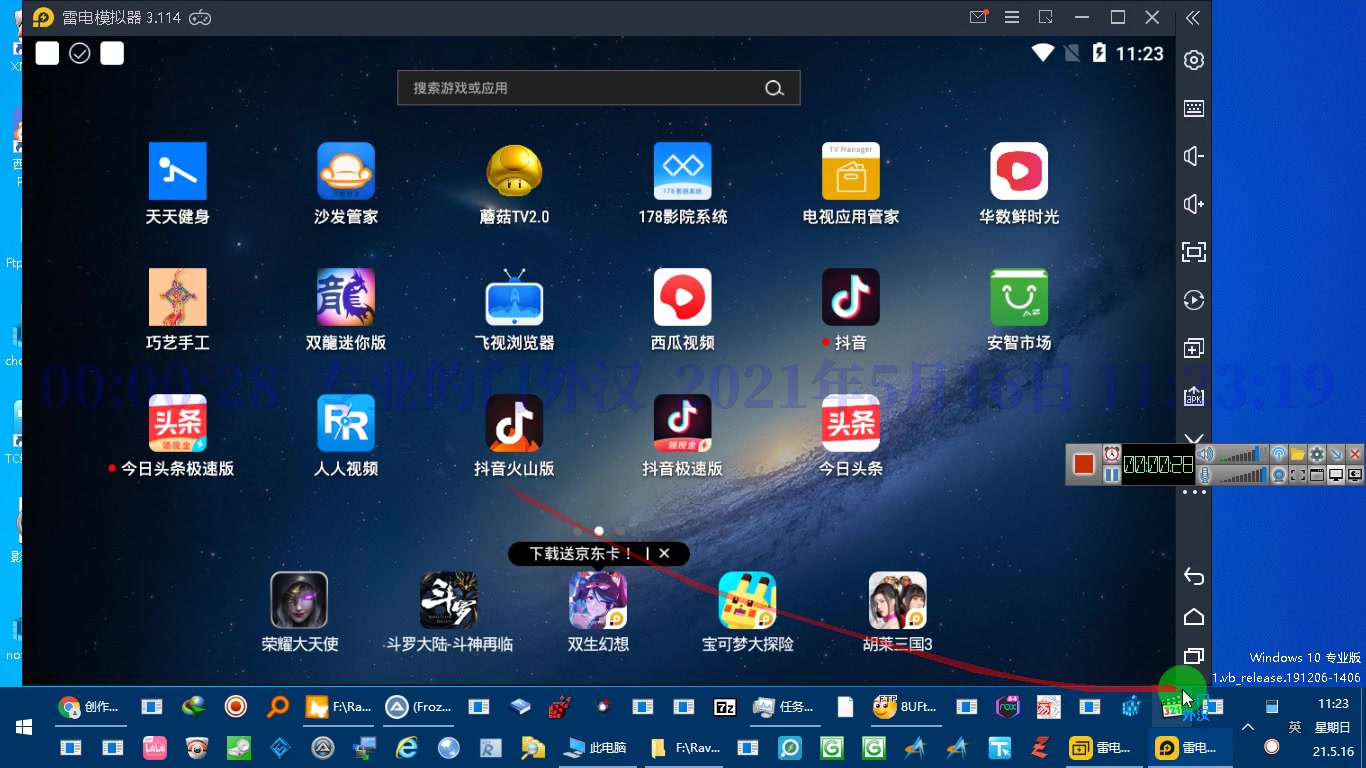Show more sidebar tools (three dots)
The image size is (1366, 768).
pyautogui.click(x=1193, y=493)
